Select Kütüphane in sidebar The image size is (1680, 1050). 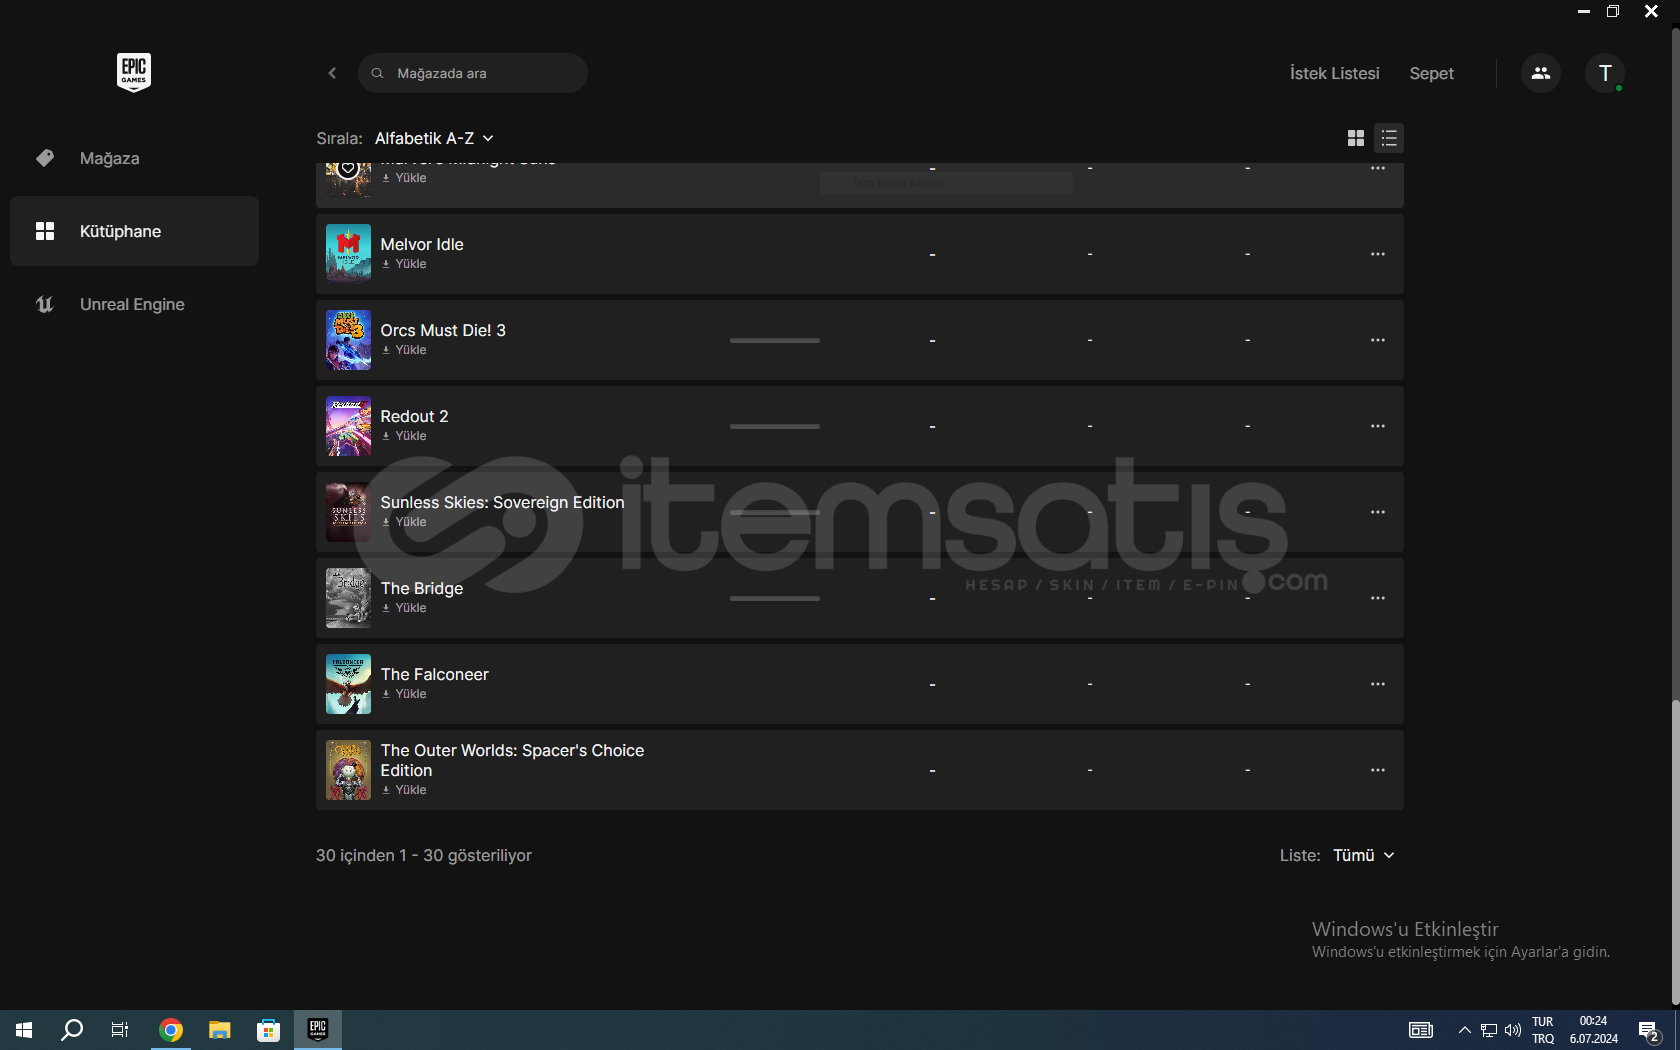134,231
